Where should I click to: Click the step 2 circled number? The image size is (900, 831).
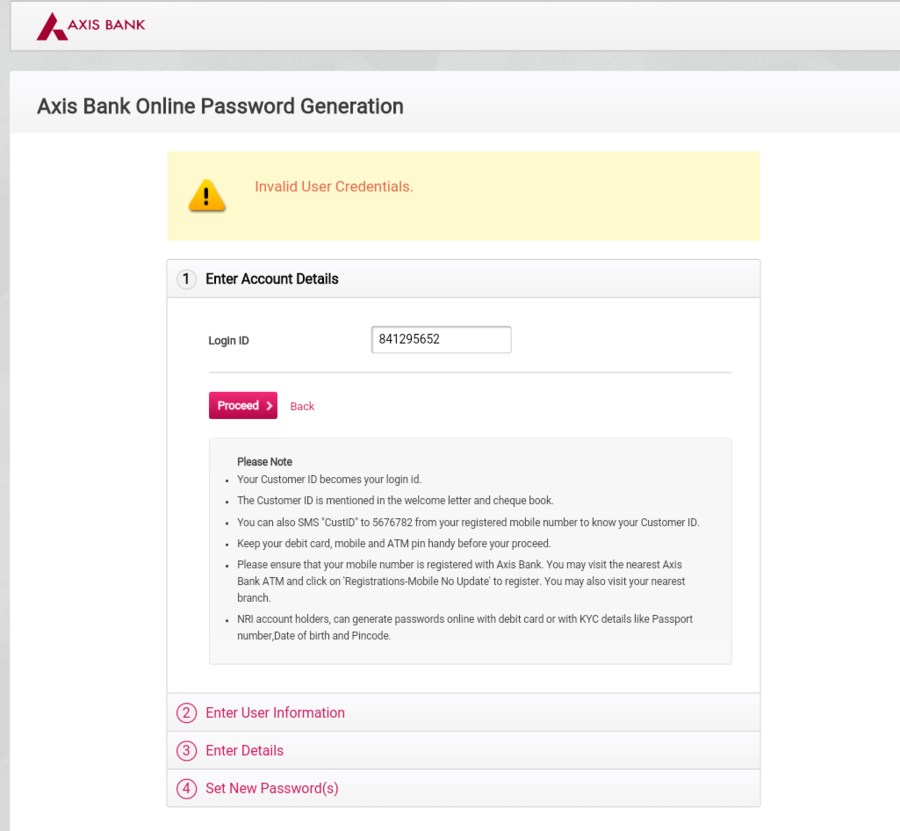[x=187, y=713]
